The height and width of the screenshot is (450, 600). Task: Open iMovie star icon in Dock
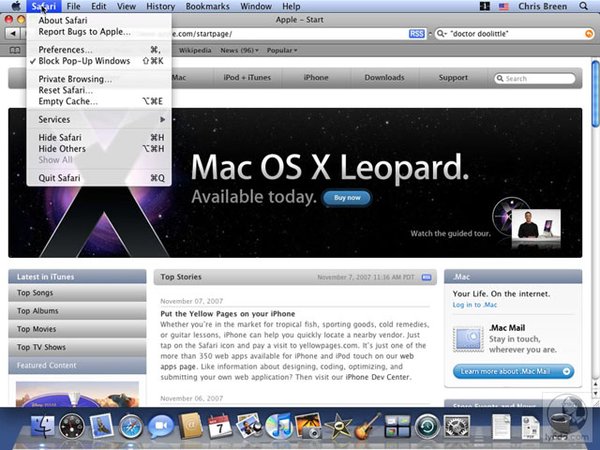(x=338, y=426)
